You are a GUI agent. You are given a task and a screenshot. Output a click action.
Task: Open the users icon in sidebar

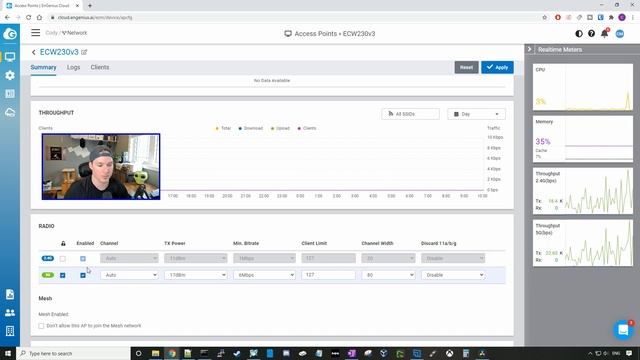pyautogui.click(x=10, y=313)
